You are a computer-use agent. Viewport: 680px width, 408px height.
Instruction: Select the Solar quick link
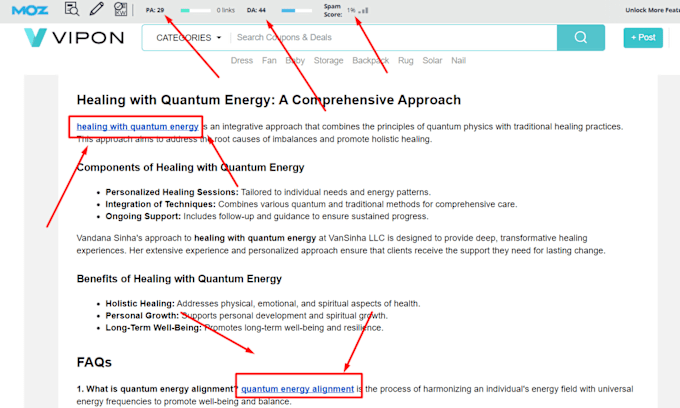432,60
